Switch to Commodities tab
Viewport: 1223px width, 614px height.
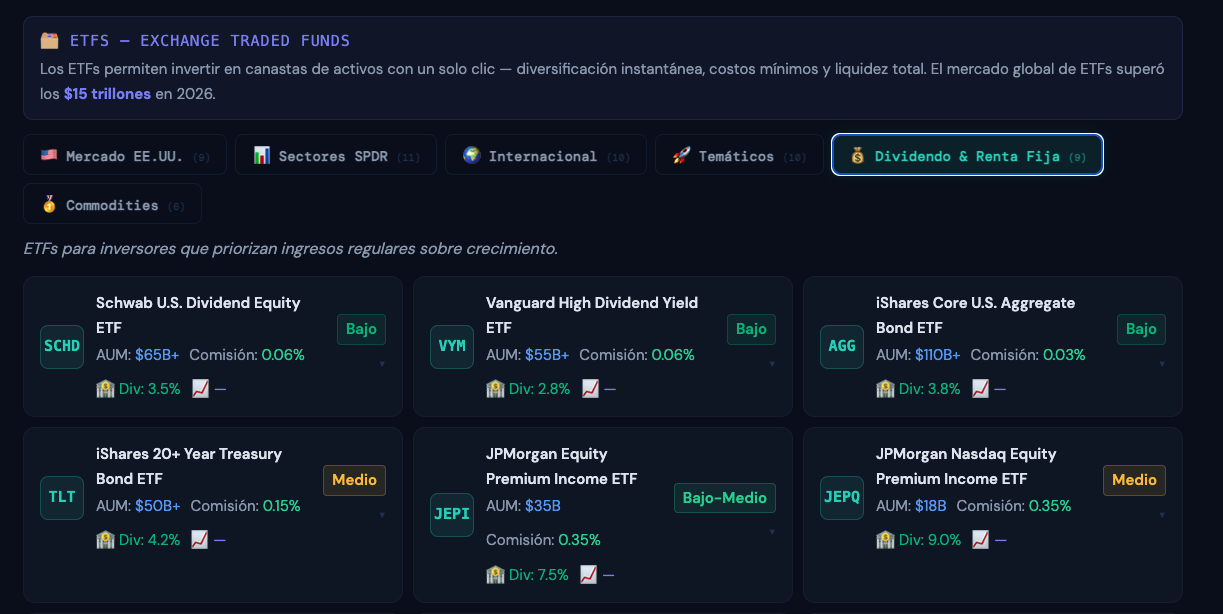tap(112, 204)
